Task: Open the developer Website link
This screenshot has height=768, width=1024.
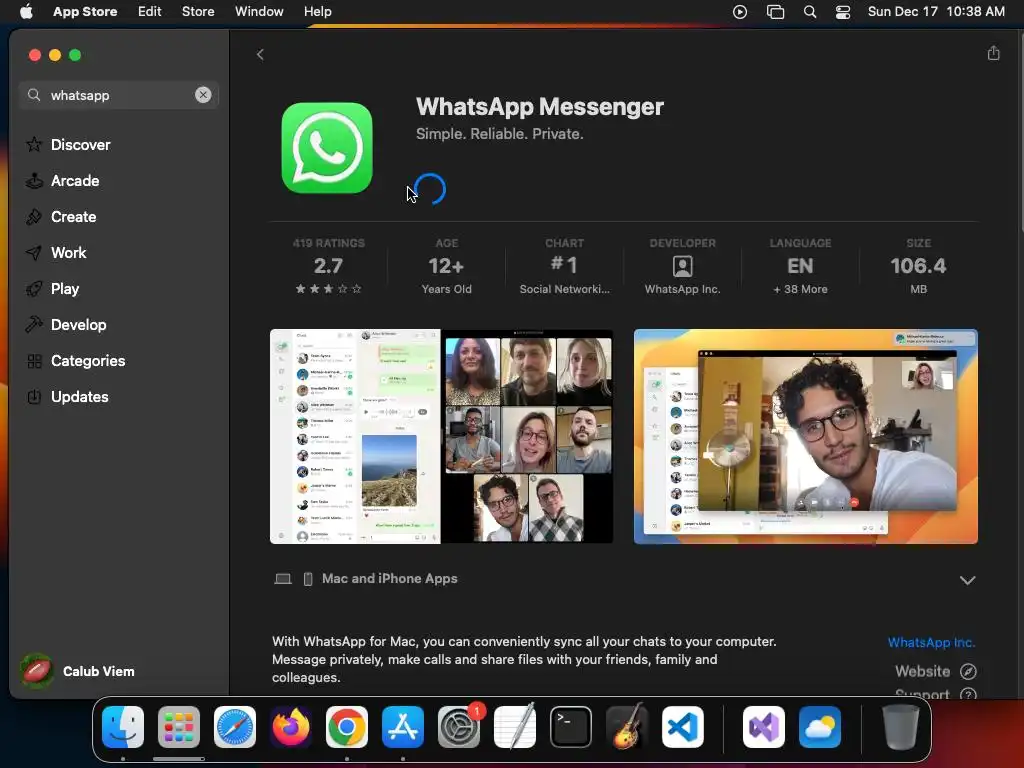Action: [935, 671]
